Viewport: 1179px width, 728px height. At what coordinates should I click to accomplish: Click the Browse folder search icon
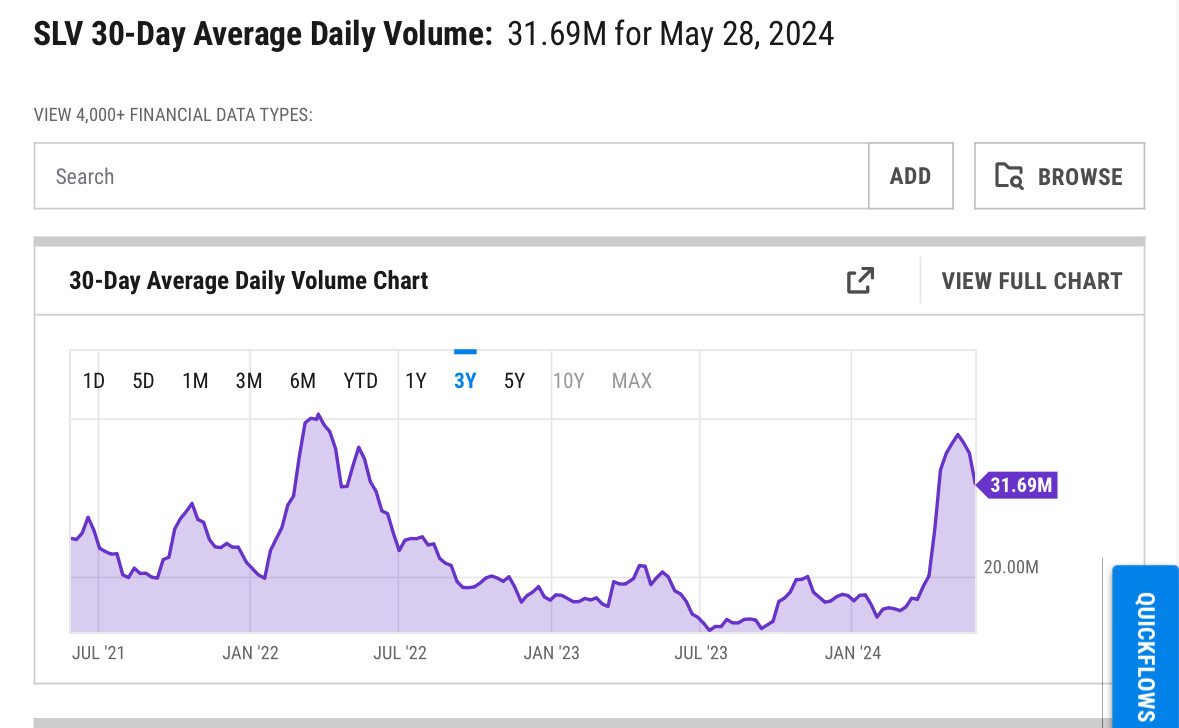[1009, 176]
